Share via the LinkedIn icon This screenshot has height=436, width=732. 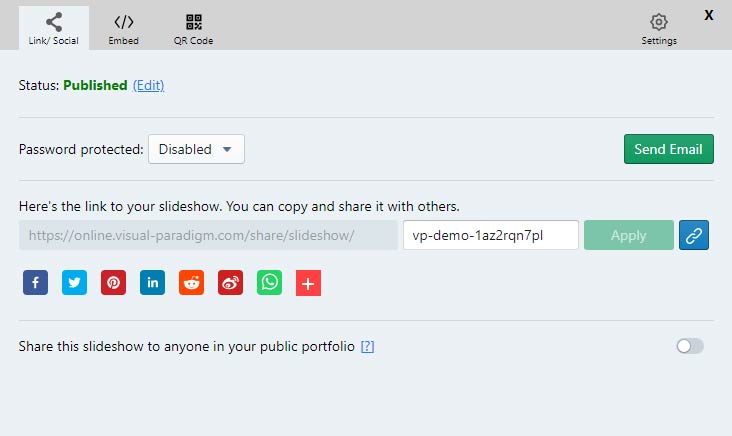[x=152, y=283]
